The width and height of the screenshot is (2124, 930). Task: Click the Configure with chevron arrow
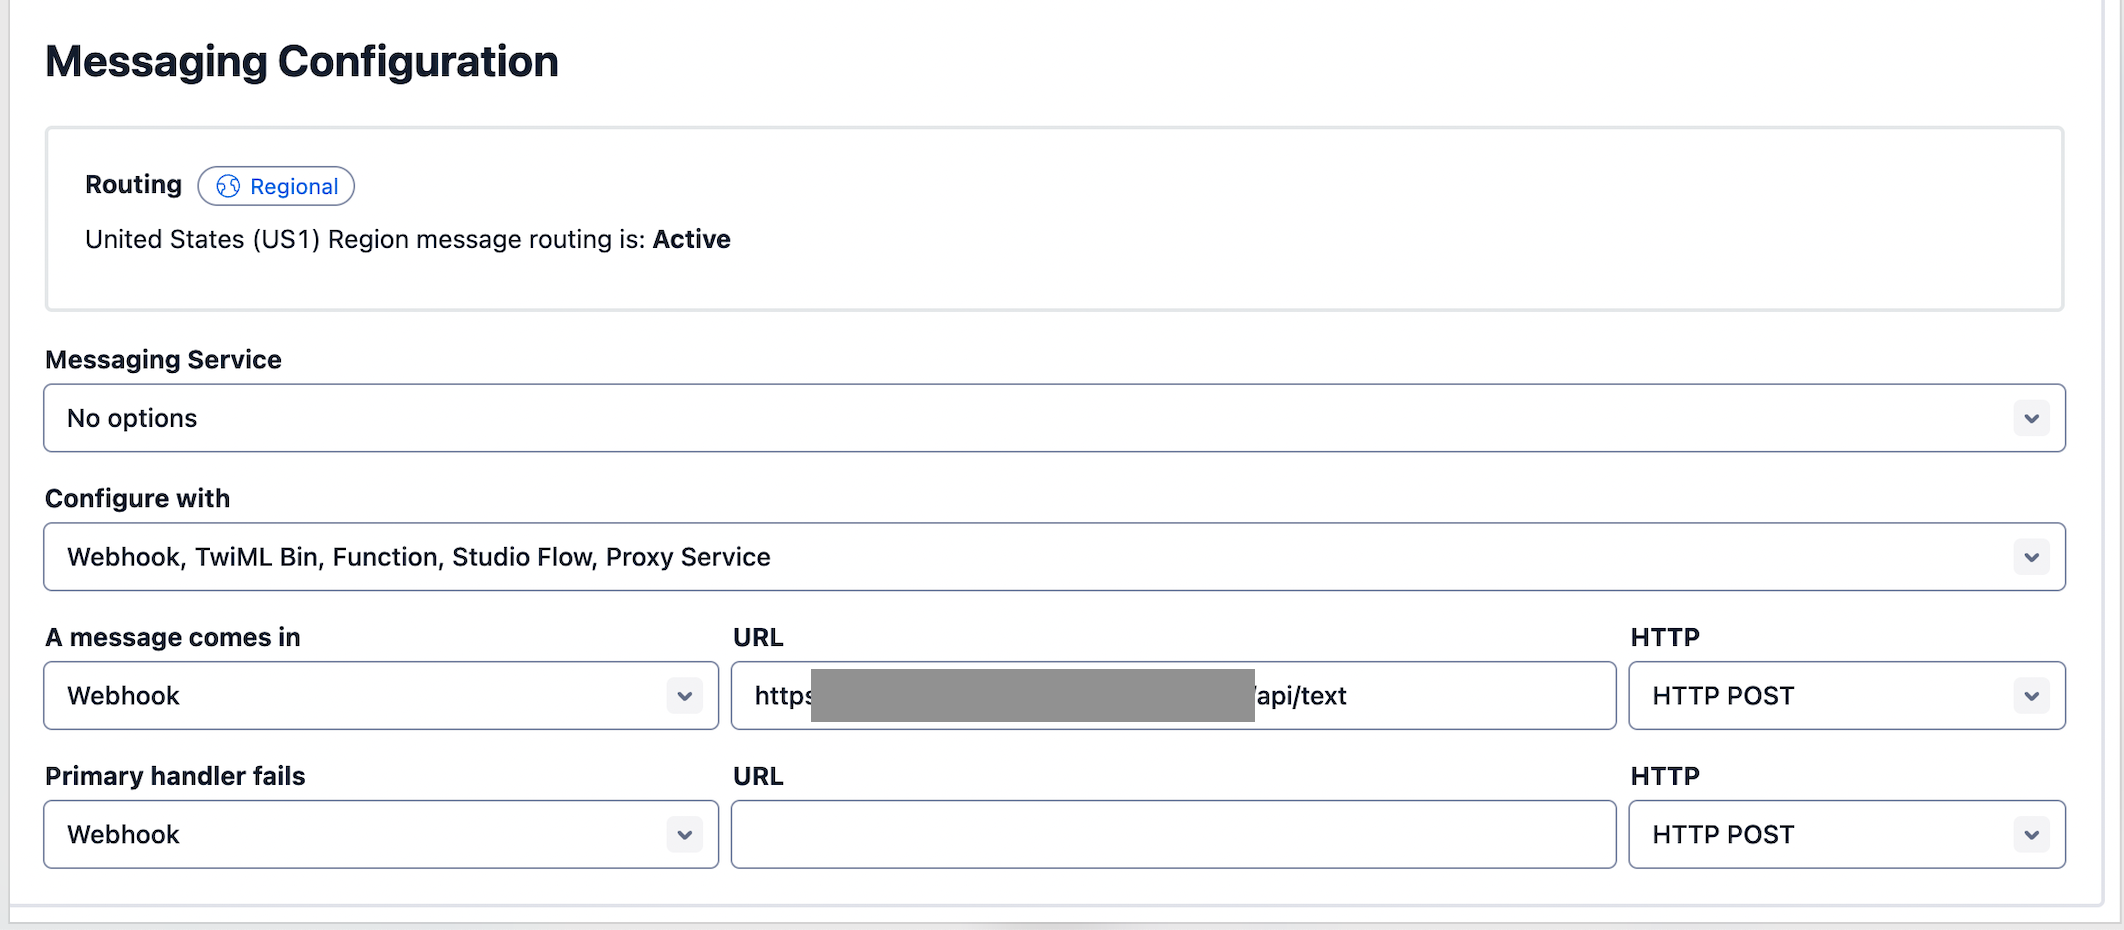pyautogui.click(x=2031, y=557)
